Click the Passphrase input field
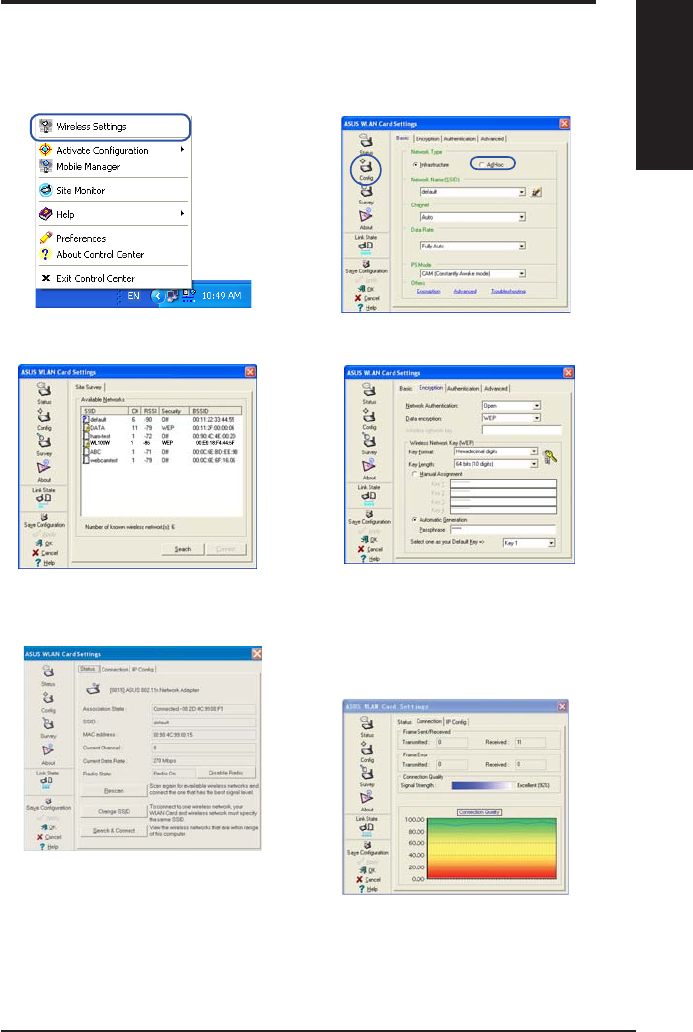The width and height of the screenshot is (693, 1032). tap(503, 529)
